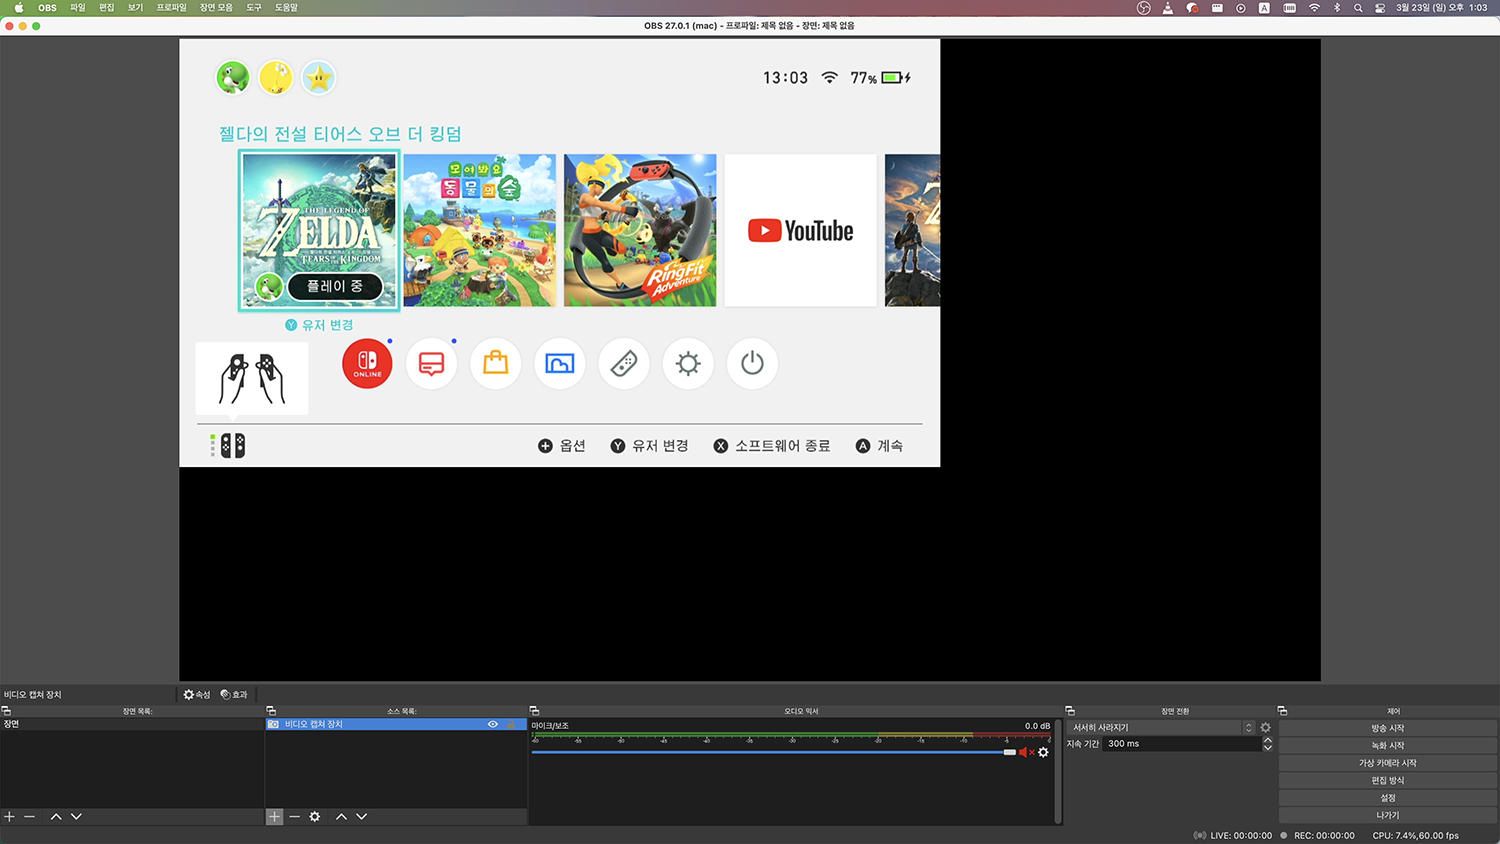Remove selected scene with minus icon

[x=30, y=817]
